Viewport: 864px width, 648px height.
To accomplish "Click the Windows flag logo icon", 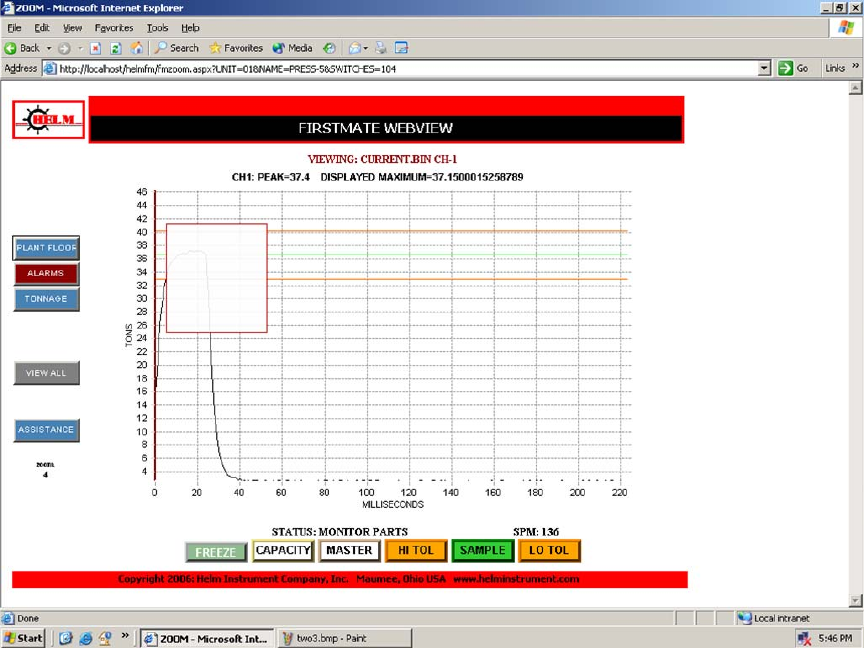I will click(x=846, y=28).
